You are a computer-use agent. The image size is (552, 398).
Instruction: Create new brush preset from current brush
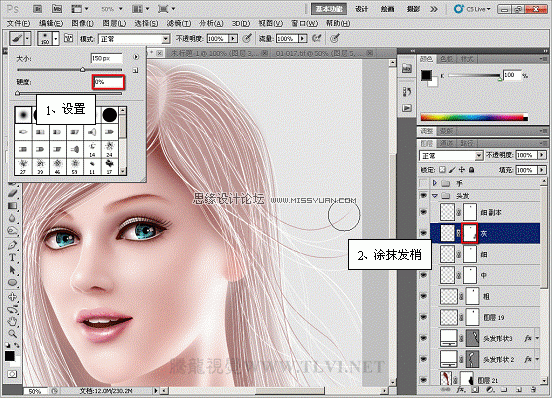pyautogui.click(x=136, y=70)
